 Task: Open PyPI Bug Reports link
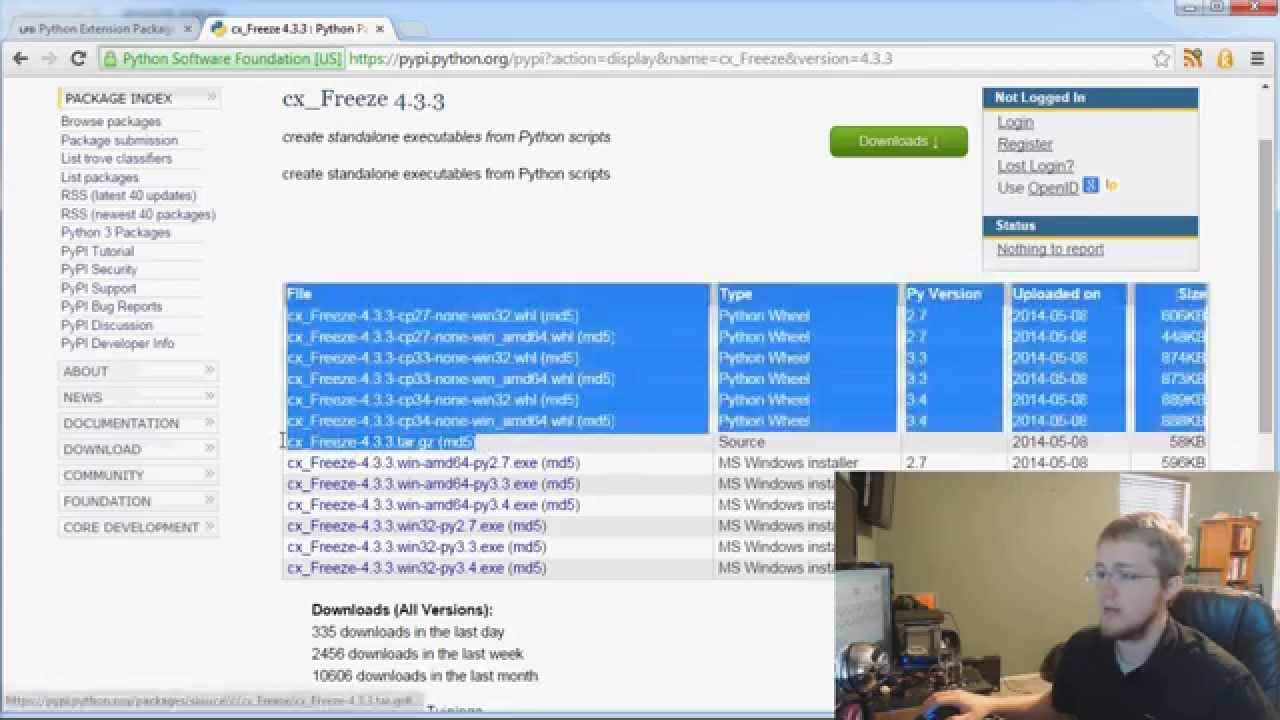(x=111, y=306)
